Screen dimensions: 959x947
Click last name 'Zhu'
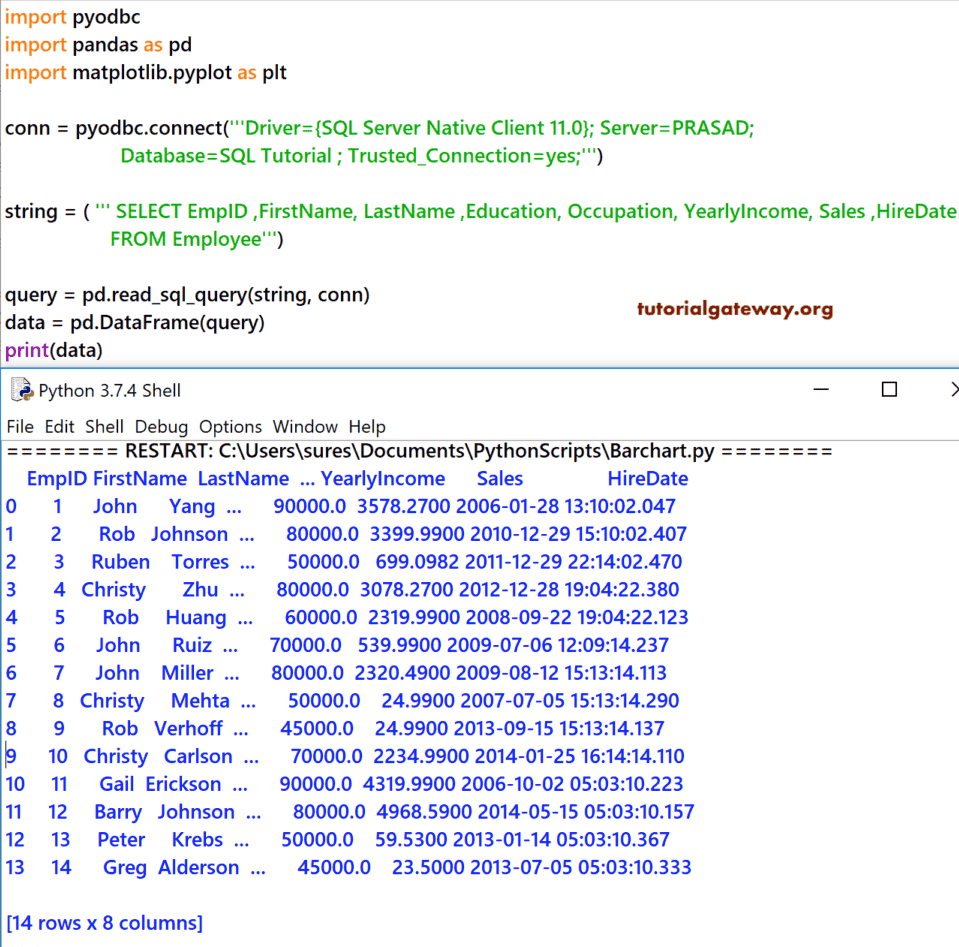click(x=200, y=590)
